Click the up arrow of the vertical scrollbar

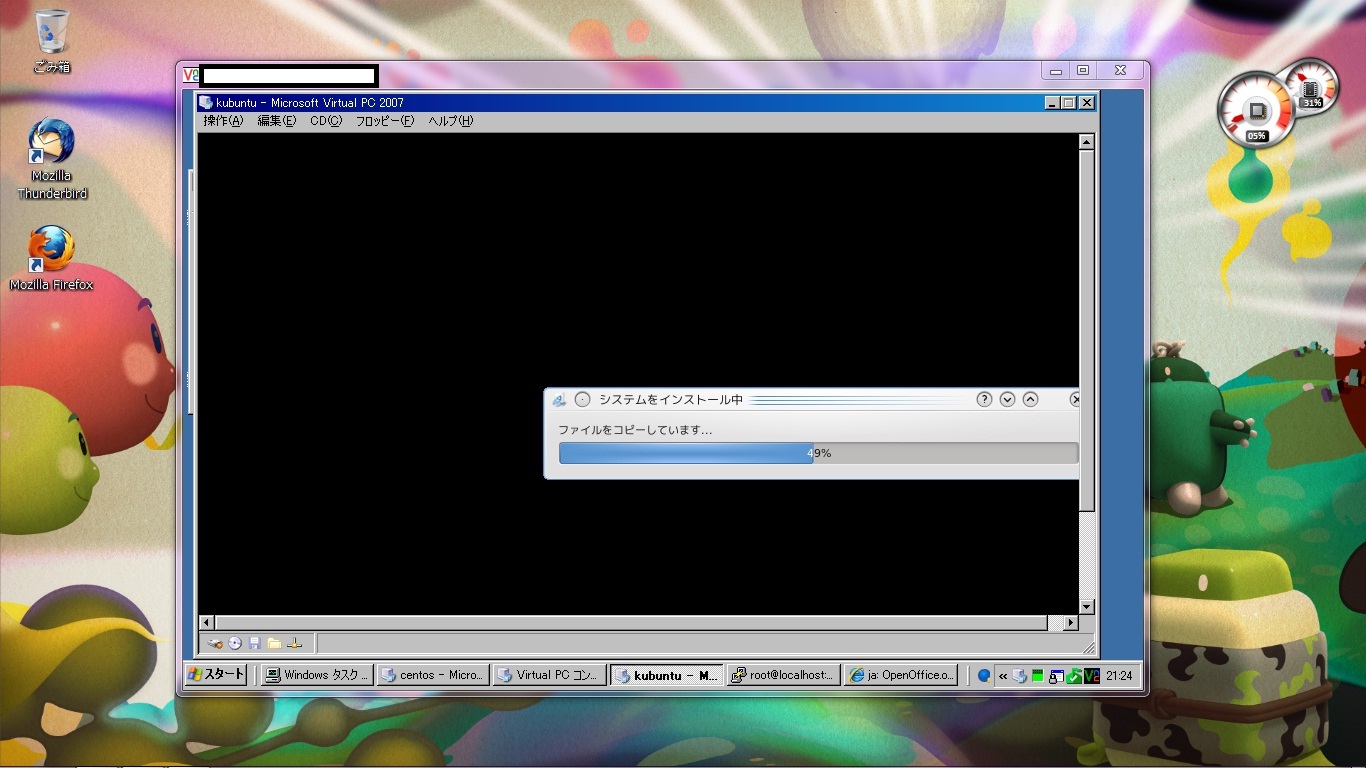pos(1087,142)
